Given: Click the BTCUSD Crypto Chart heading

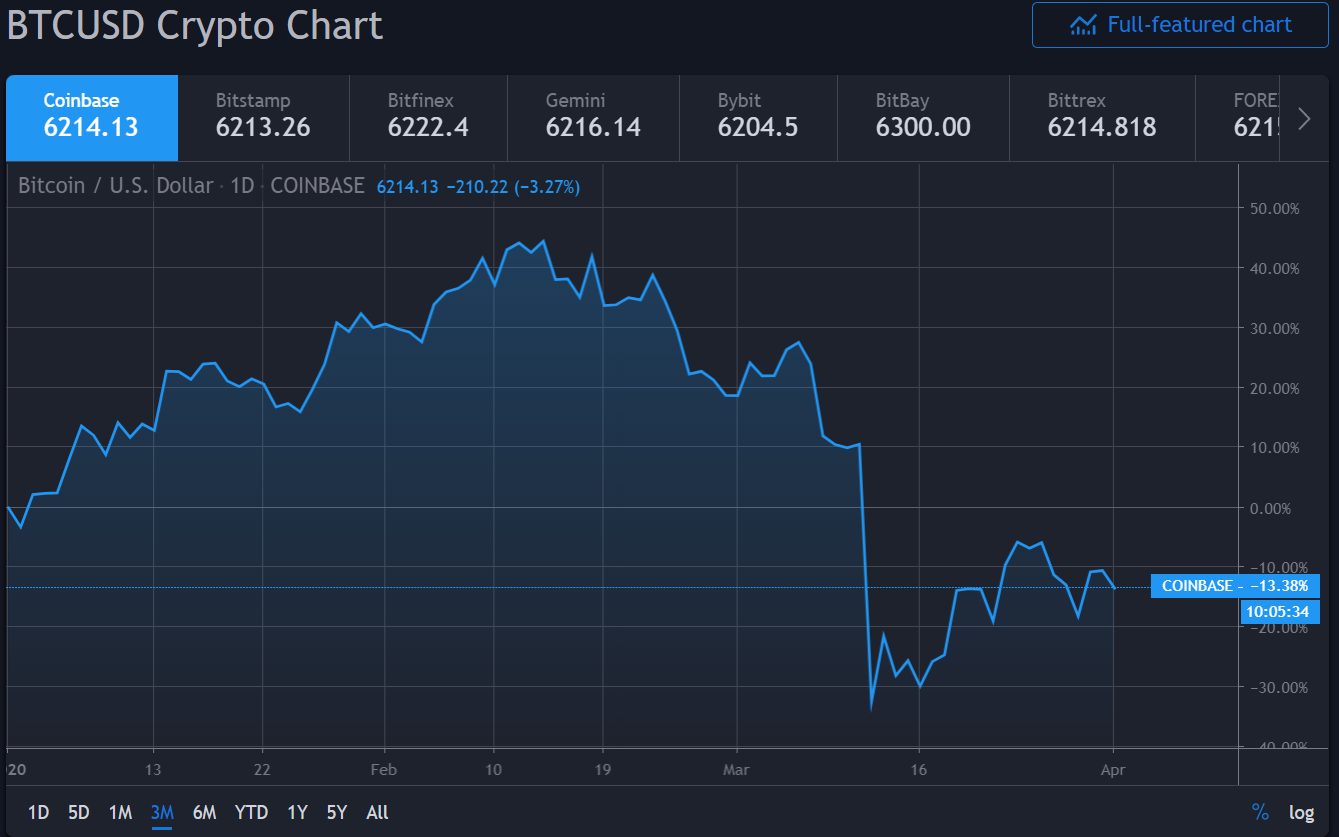Looking at the screenshot, I should click(195, 25).
